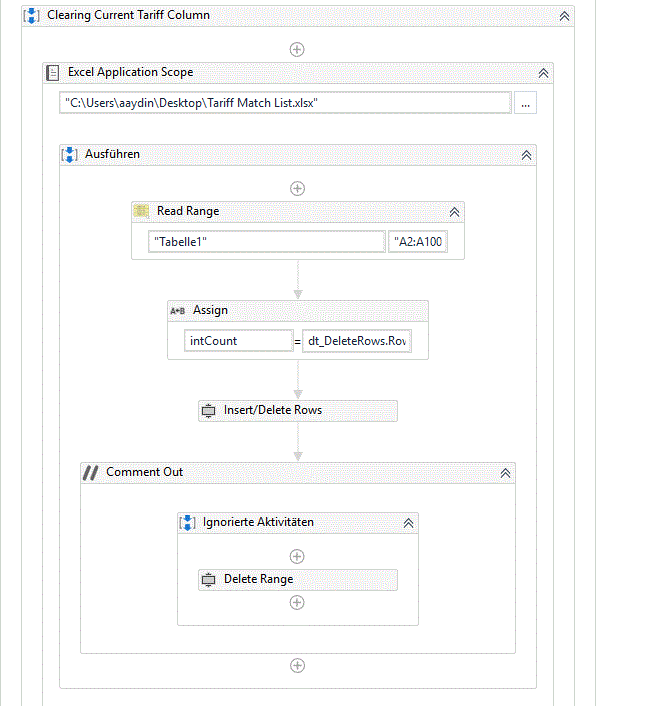Click the Clearing Current Tariff Column sequence icon
This screenshot has width=646, height=706.
point(31,15)
